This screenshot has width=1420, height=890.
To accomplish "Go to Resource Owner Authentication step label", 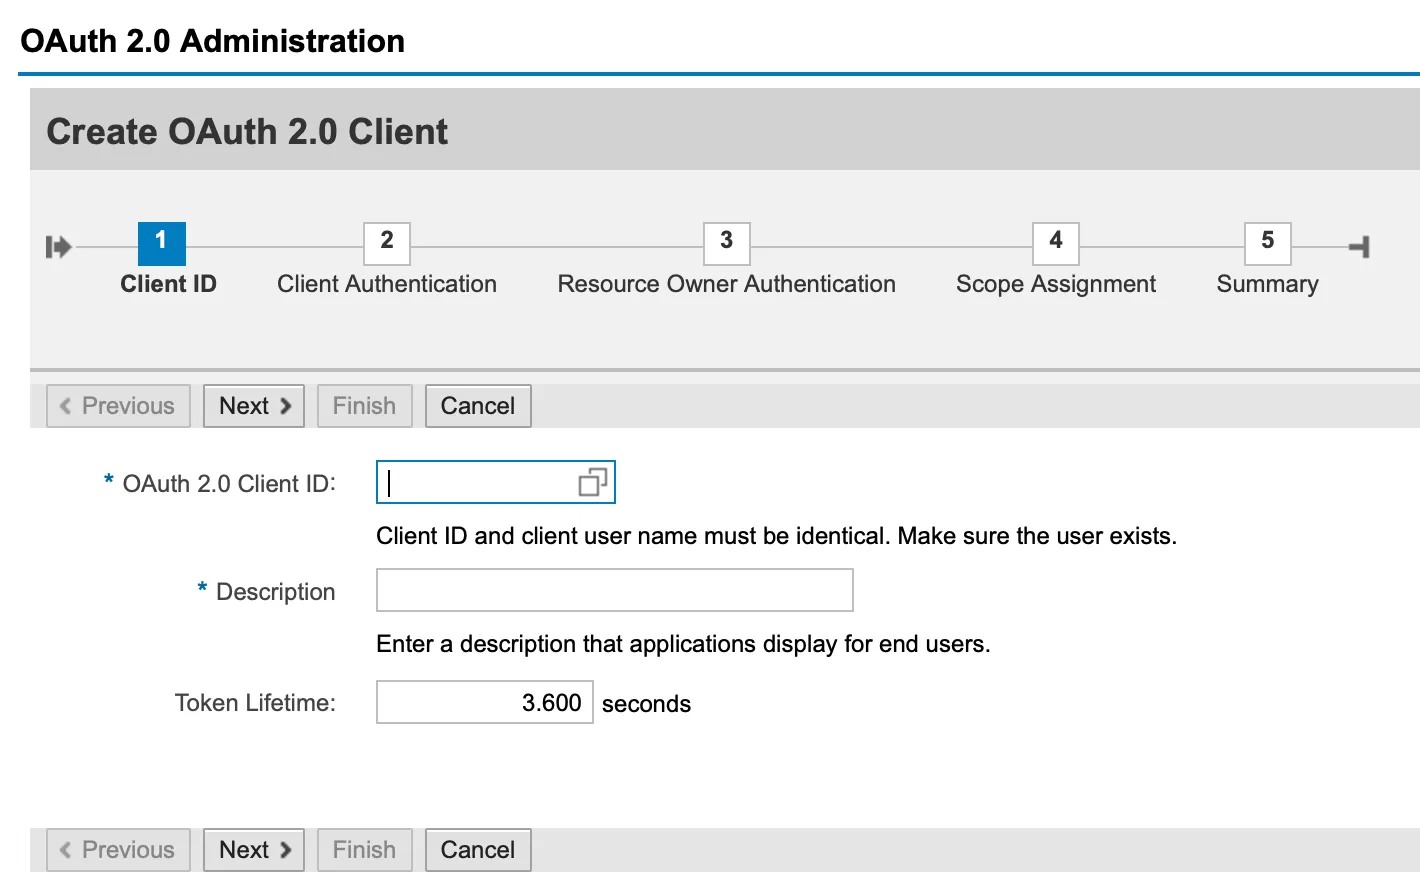I will 726,285.
